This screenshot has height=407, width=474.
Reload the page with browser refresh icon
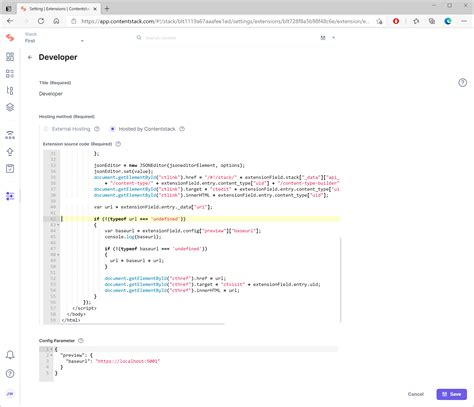(41, 21)
